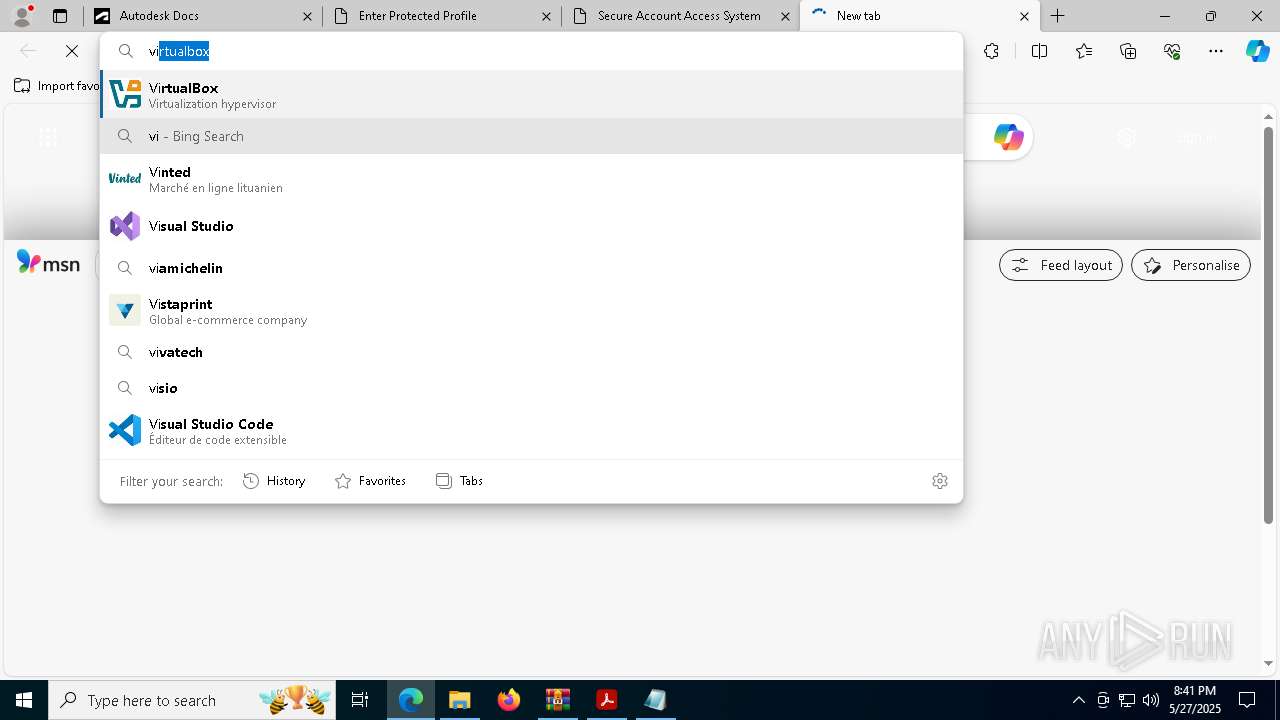Open the notification center
Image resolution: width=1280 pixels, height=720 pixels.
coord(1248,700)
